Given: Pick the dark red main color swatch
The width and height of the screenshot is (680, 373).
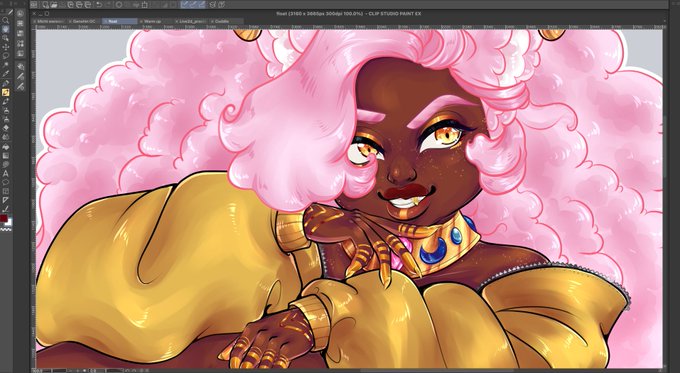Looking at the screenshot, I should (3, 218).
